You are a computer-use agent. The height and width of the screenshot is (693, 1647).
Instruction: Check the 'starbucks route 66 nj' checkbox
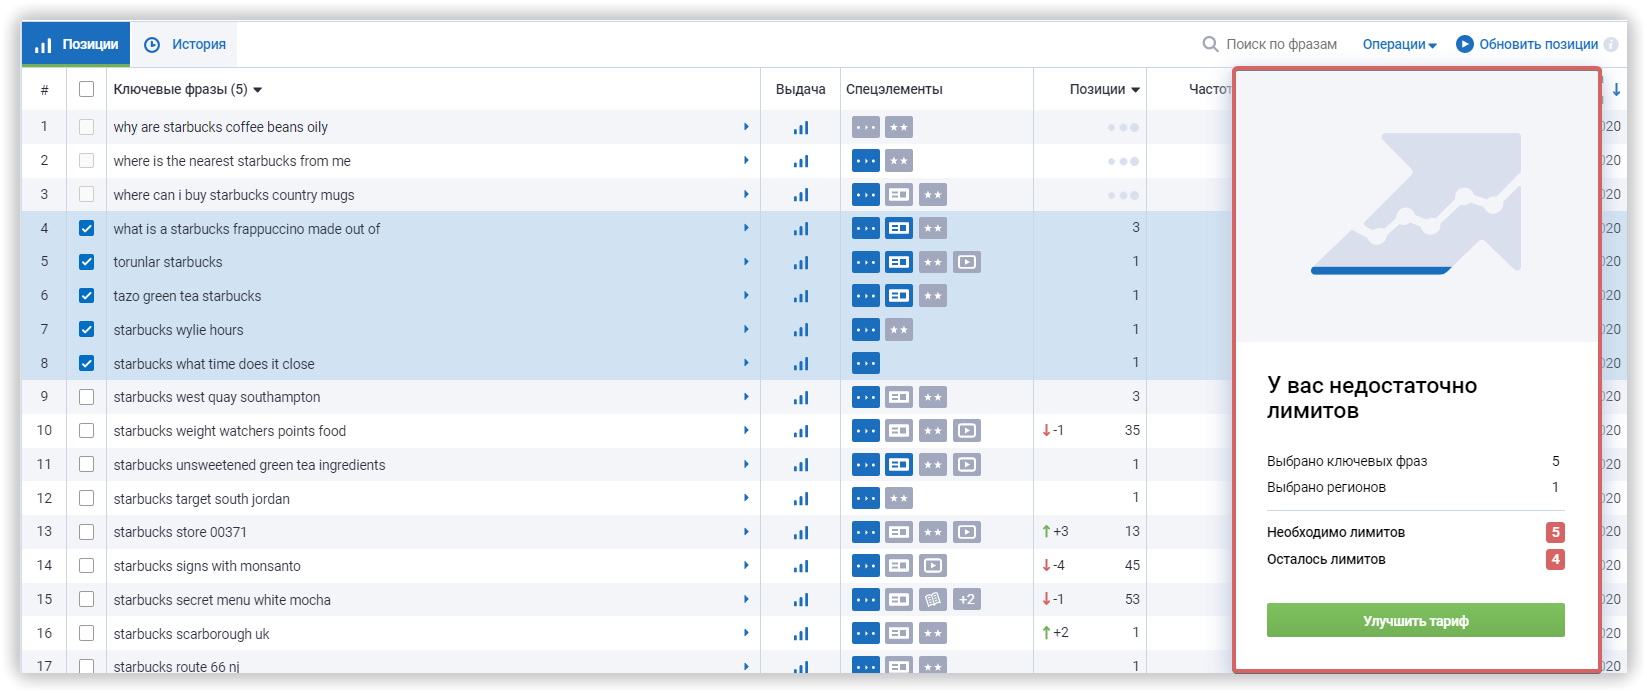point(86,666)
